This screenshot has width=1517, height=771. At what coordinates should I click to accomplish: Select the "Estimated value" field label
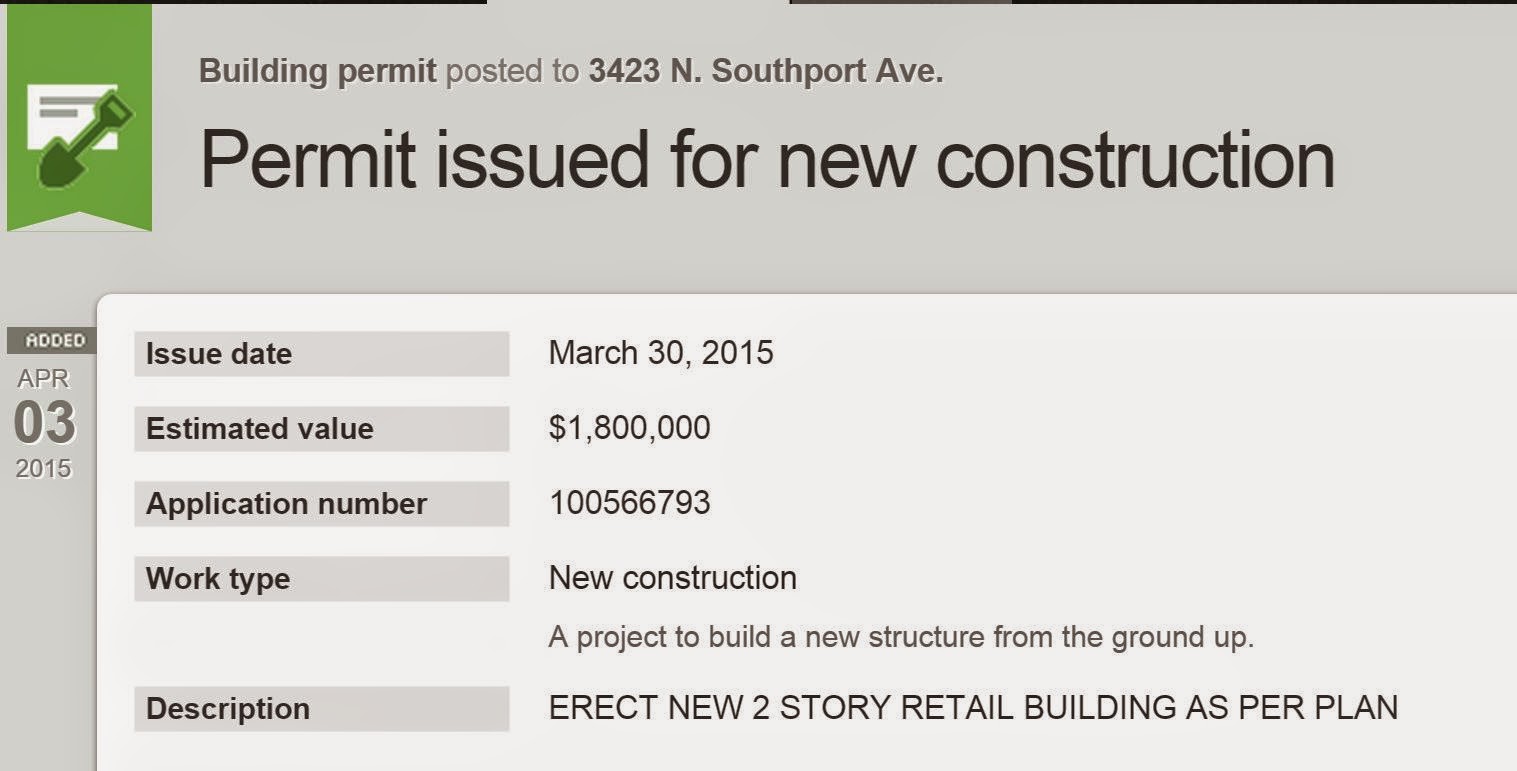[259, 429]
